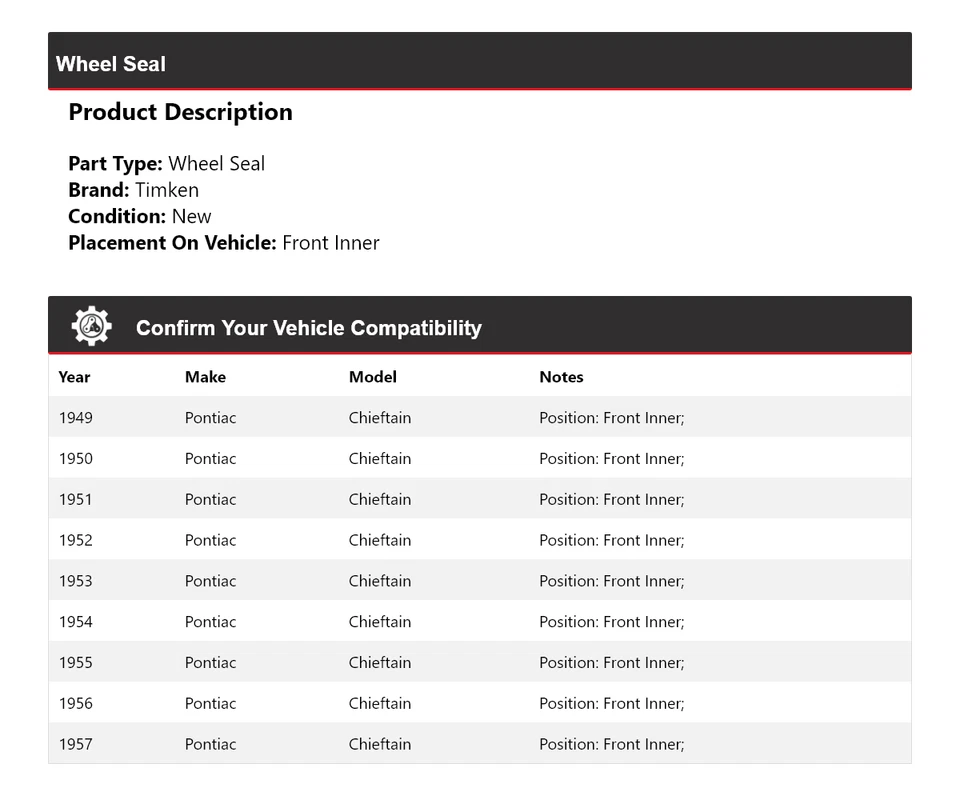The image size is (960, 796).
Task: Click the 1951 year cell
Action: click(75, 500)
